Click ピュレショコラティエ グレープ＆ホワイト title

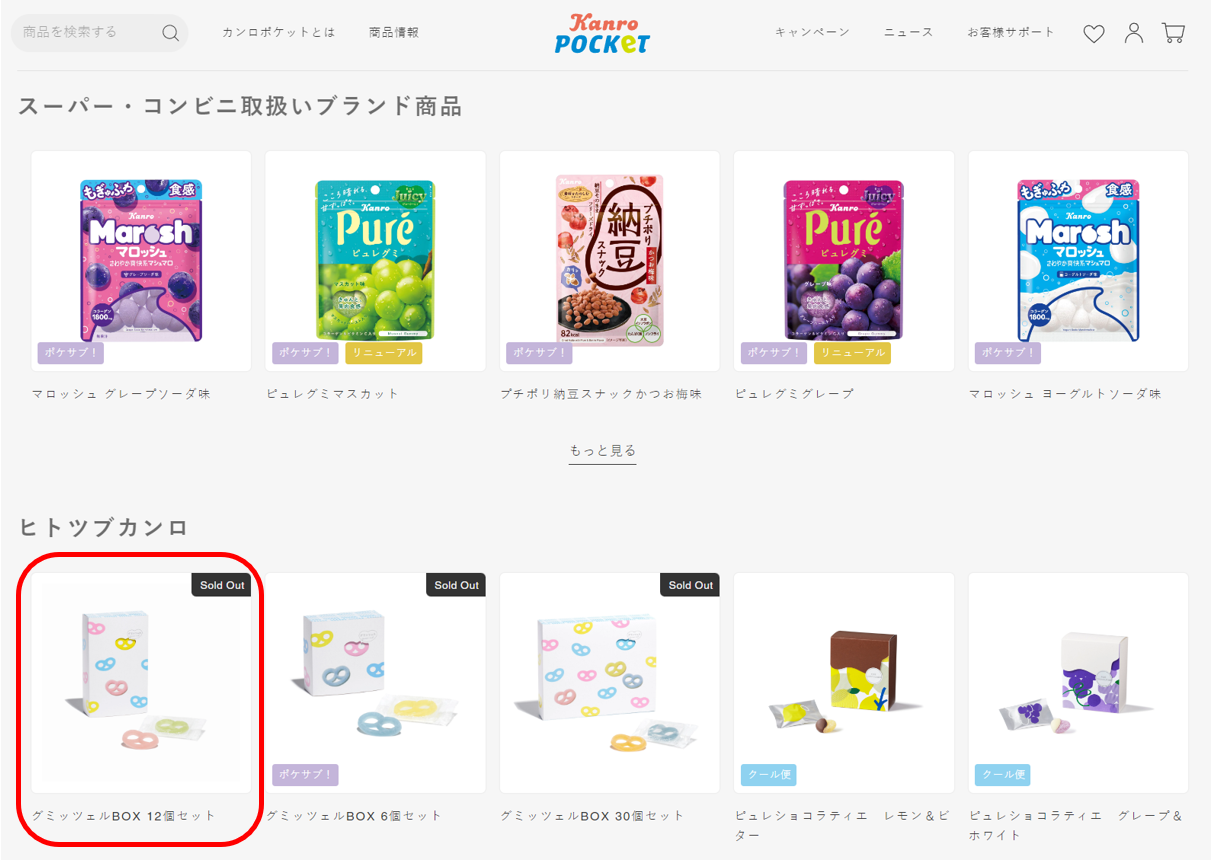pos(1076,825)
